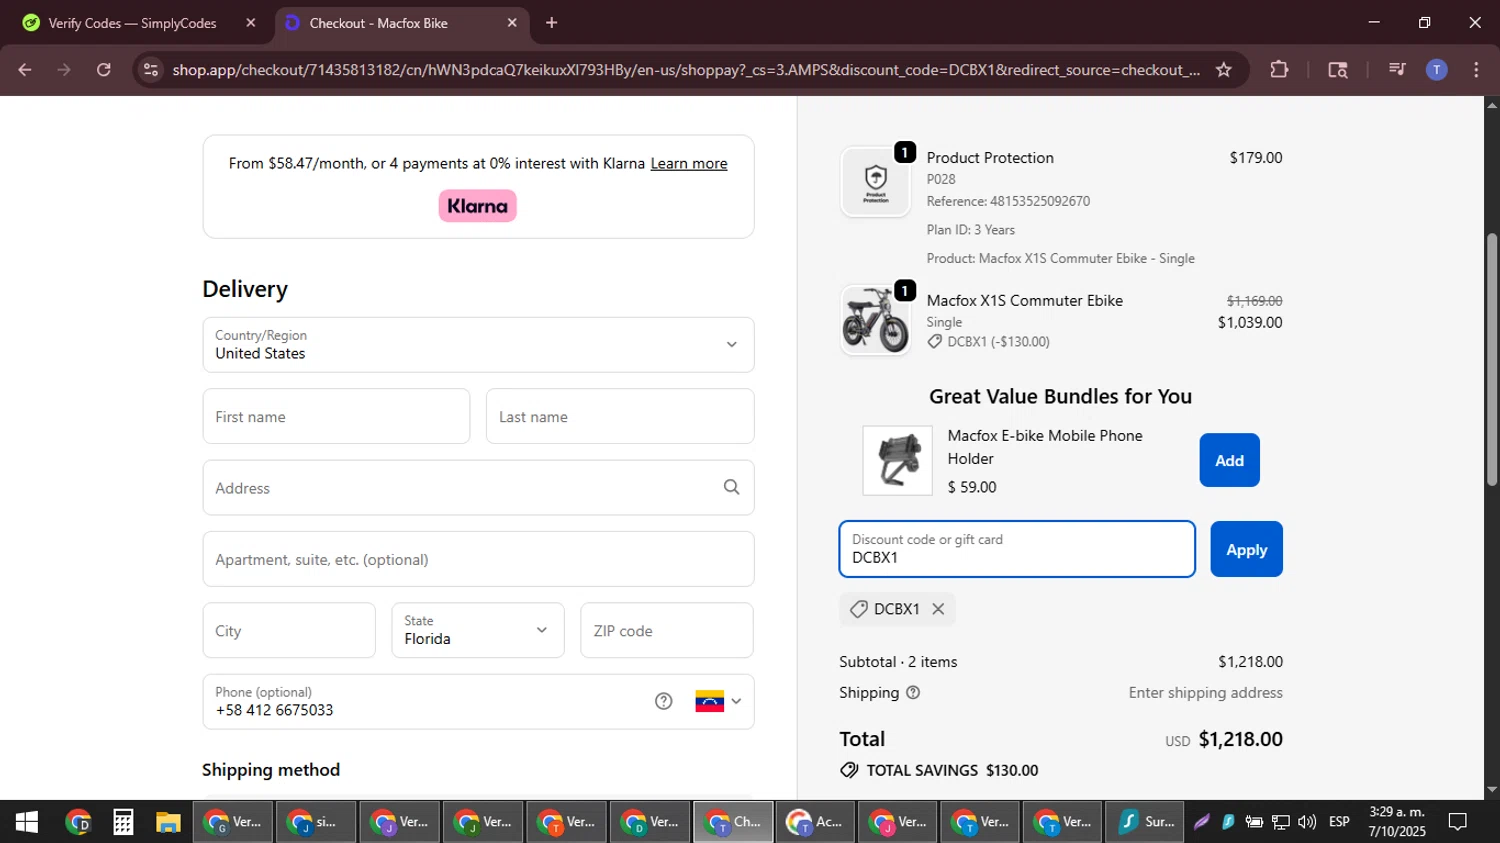The image size is (1500, 843).
Task: Open network settings tray icon
Action: pos(1281,822)
